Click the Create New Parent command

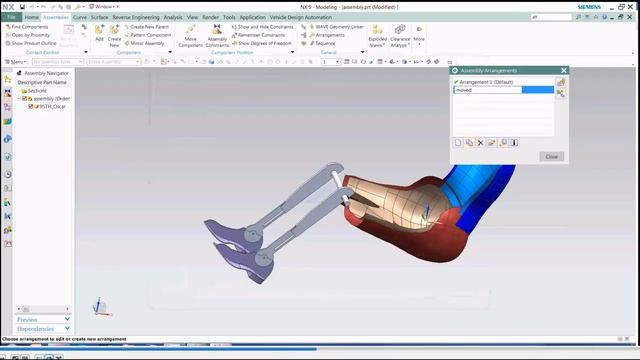tap(147, 27)
